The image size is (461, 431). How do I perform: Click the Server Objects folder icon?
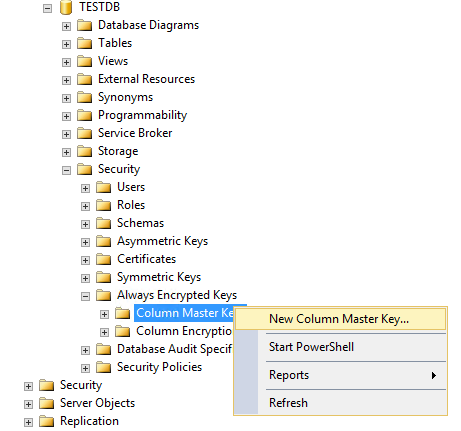(46, 403)
